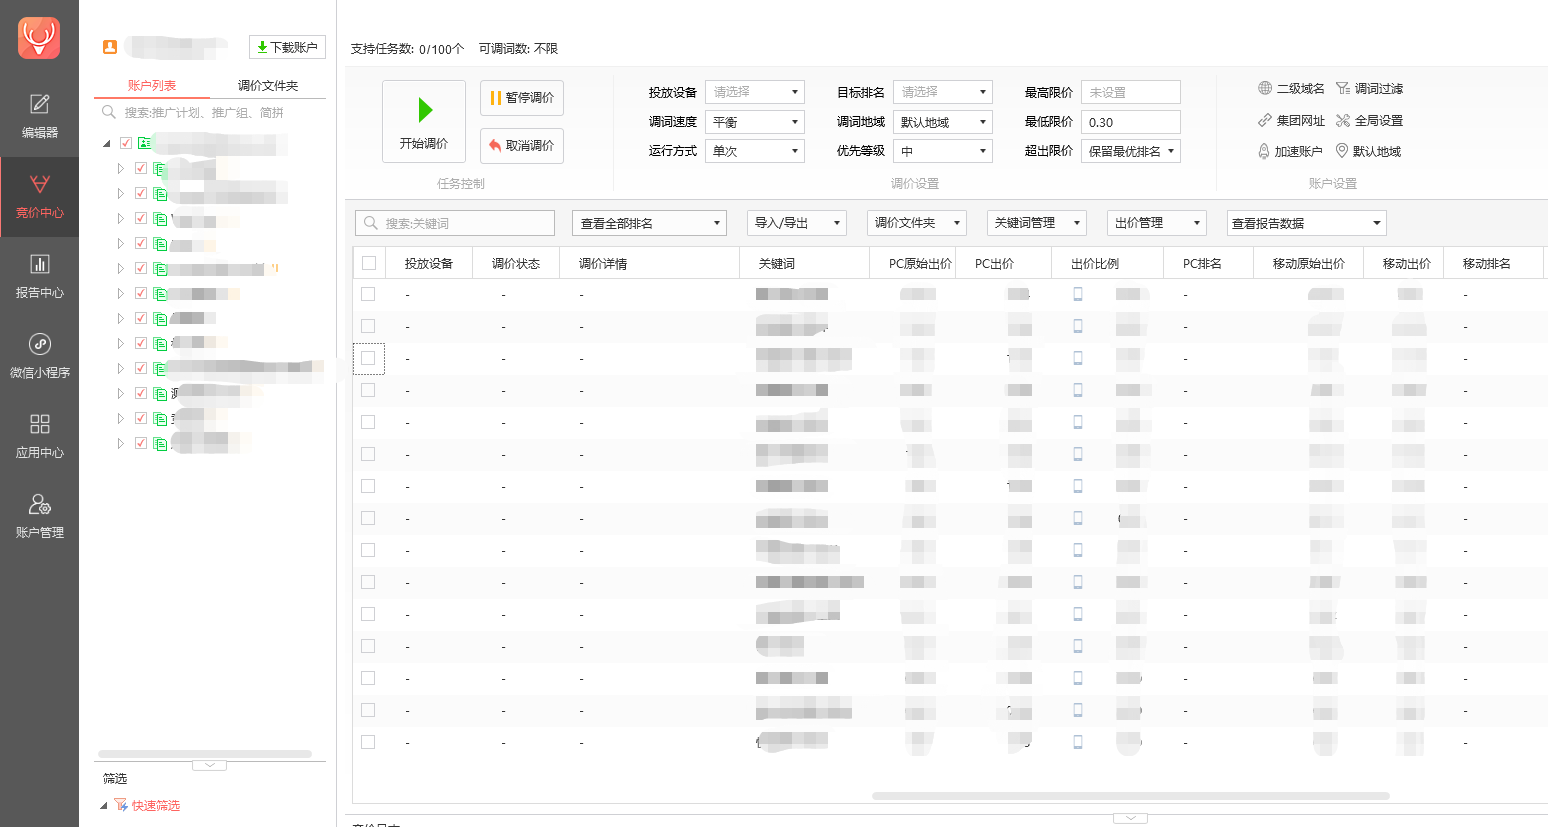
Task: Uncheck the root account checkbox in the tree
Action: tap(126, 143)
